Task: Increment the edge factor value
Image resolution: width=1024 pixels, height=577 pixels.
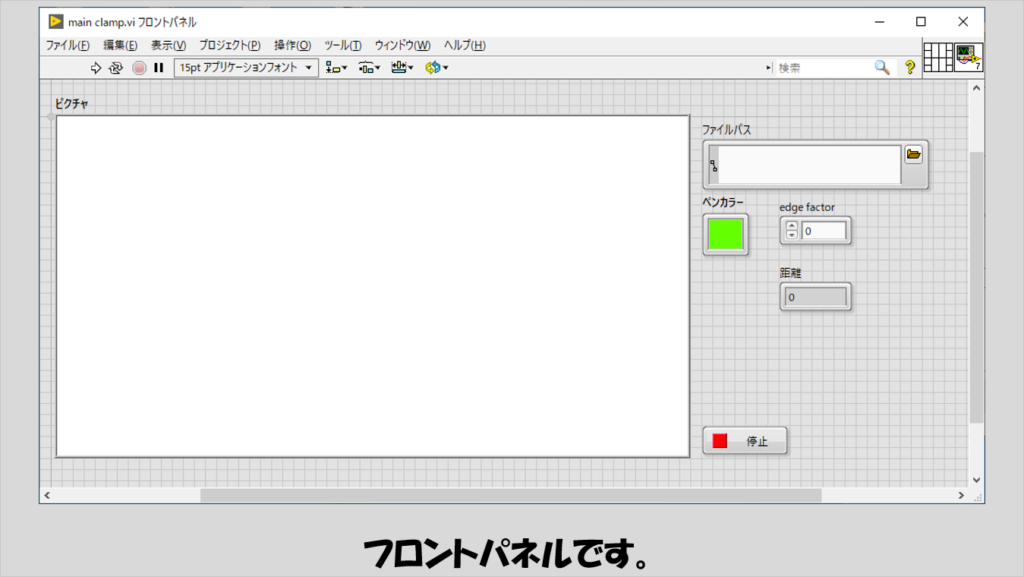Action: [x=792, y=227]
